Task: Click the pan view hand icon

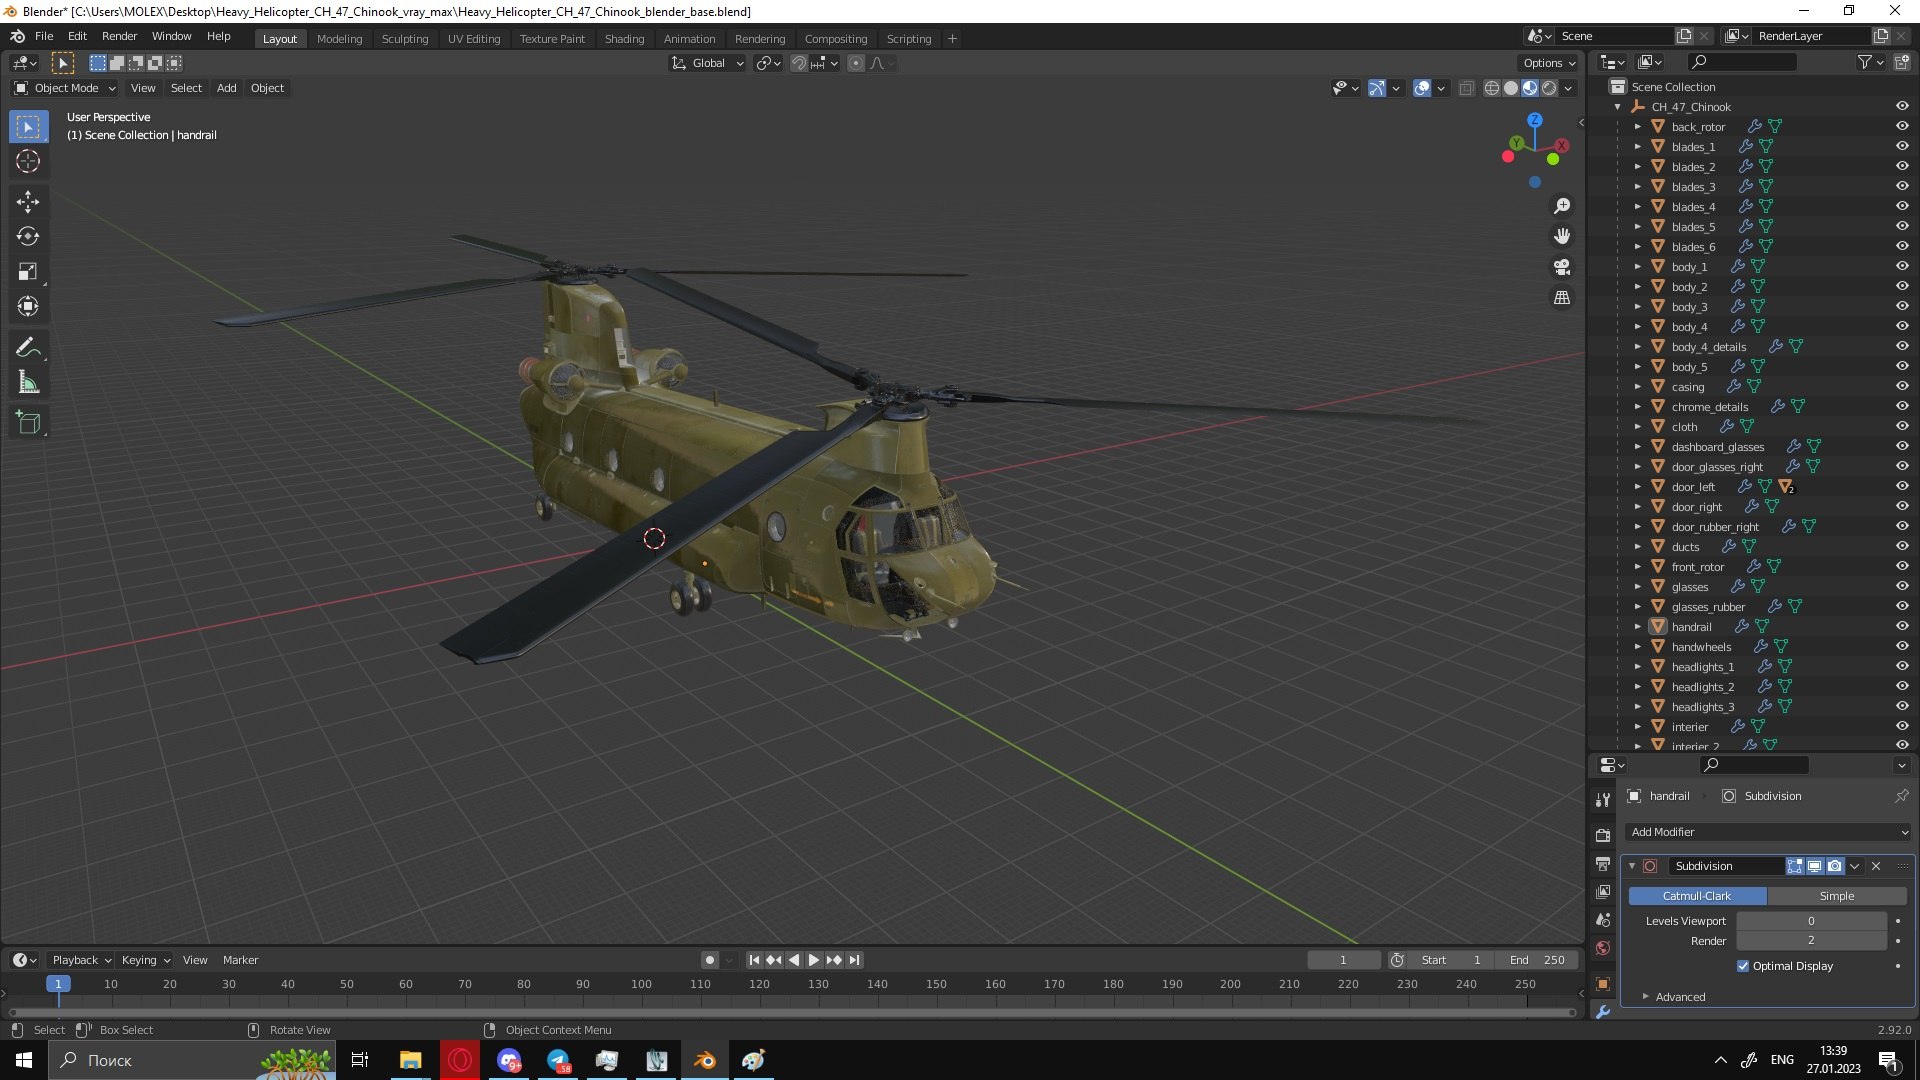Action: (x=1562, y=236)
